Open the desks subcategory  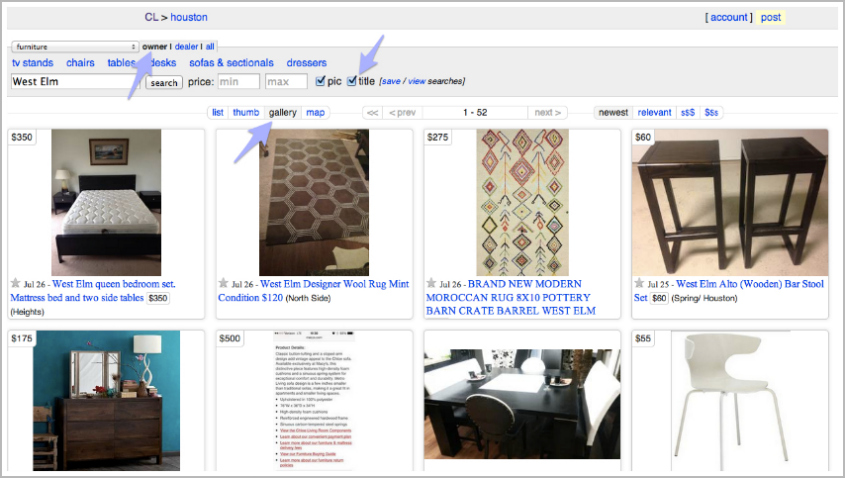pos(163,63)
